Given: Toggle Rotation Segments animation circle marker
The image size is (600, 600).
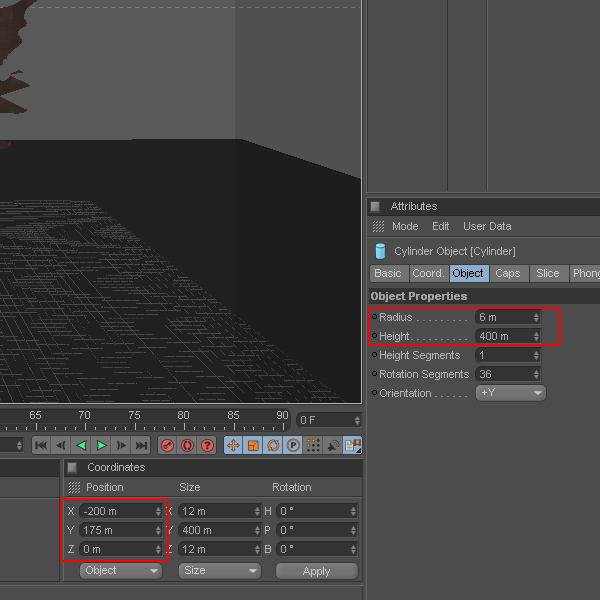Looking at the screenshot, I should click(x=374, y=373).
